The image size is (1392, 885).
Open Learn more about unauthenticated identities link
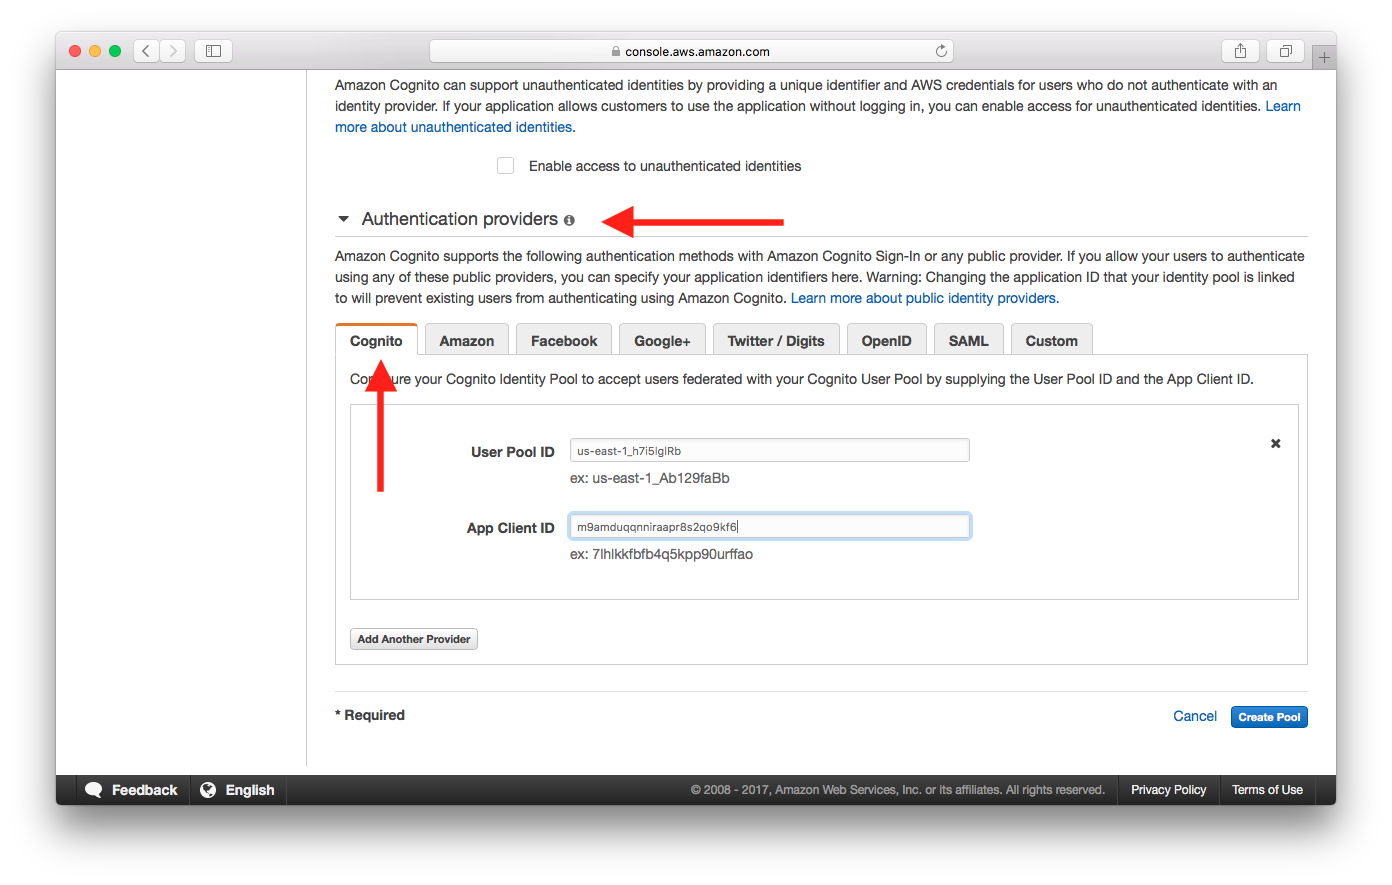(x=455, y=127)
